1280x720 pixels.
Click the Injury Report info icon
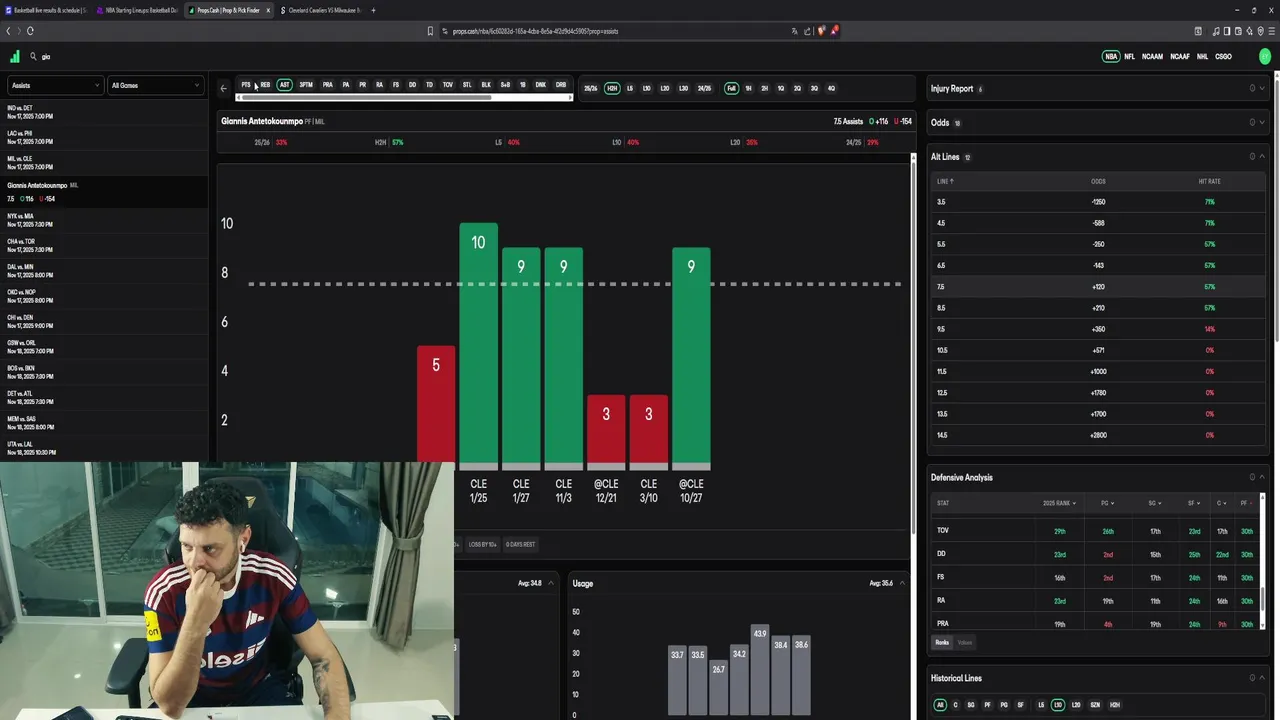pyautogui.click(x=1252, y=88)
